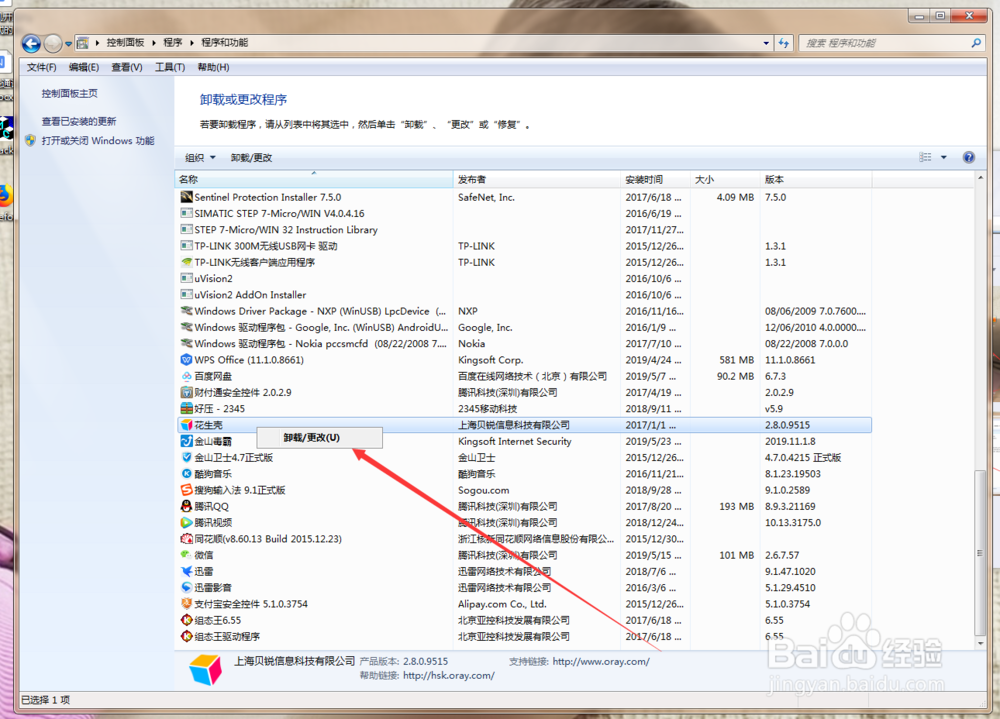Click the 百度网盘 program icon

pyautogui.click(x=186, y=376)
